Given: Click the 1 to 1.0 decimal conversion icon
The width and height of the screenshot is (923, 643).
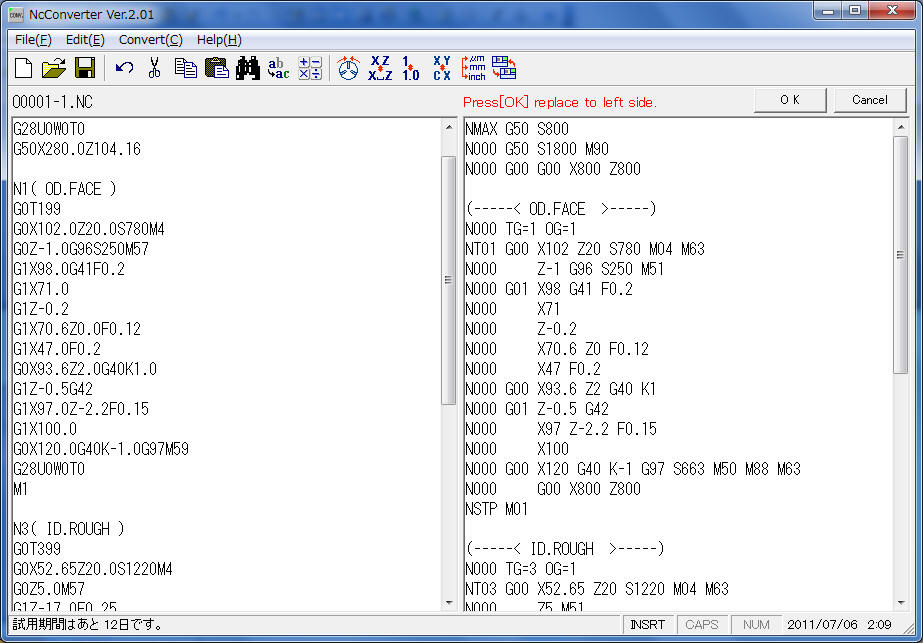Looking at the screenshot, I should (x=410, y=68).
